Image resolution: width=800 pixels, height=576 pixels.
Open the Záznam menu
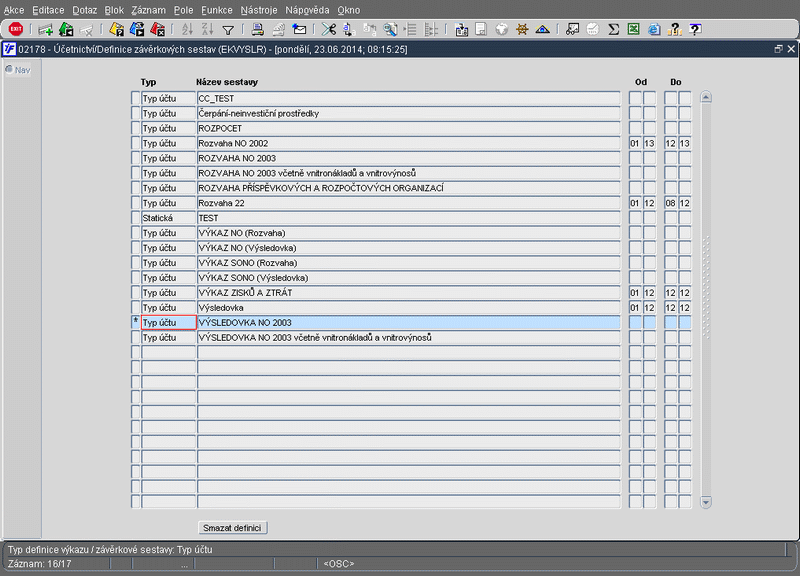pyautogui.click(x=148, y=10)
